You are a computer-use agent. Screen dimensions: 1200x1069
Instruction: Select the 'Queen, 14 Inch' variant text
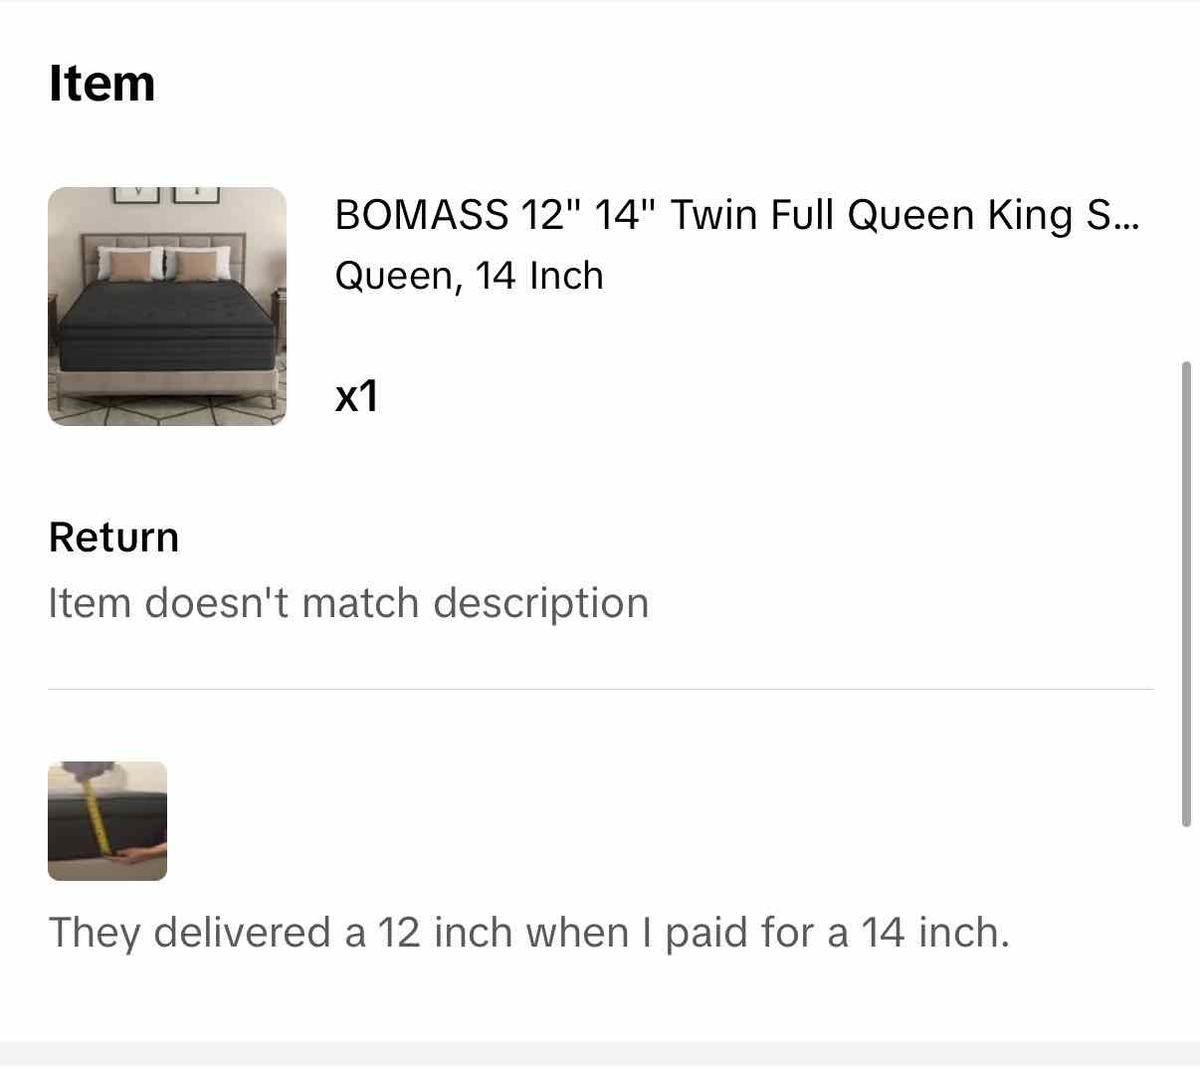point(469,275)
